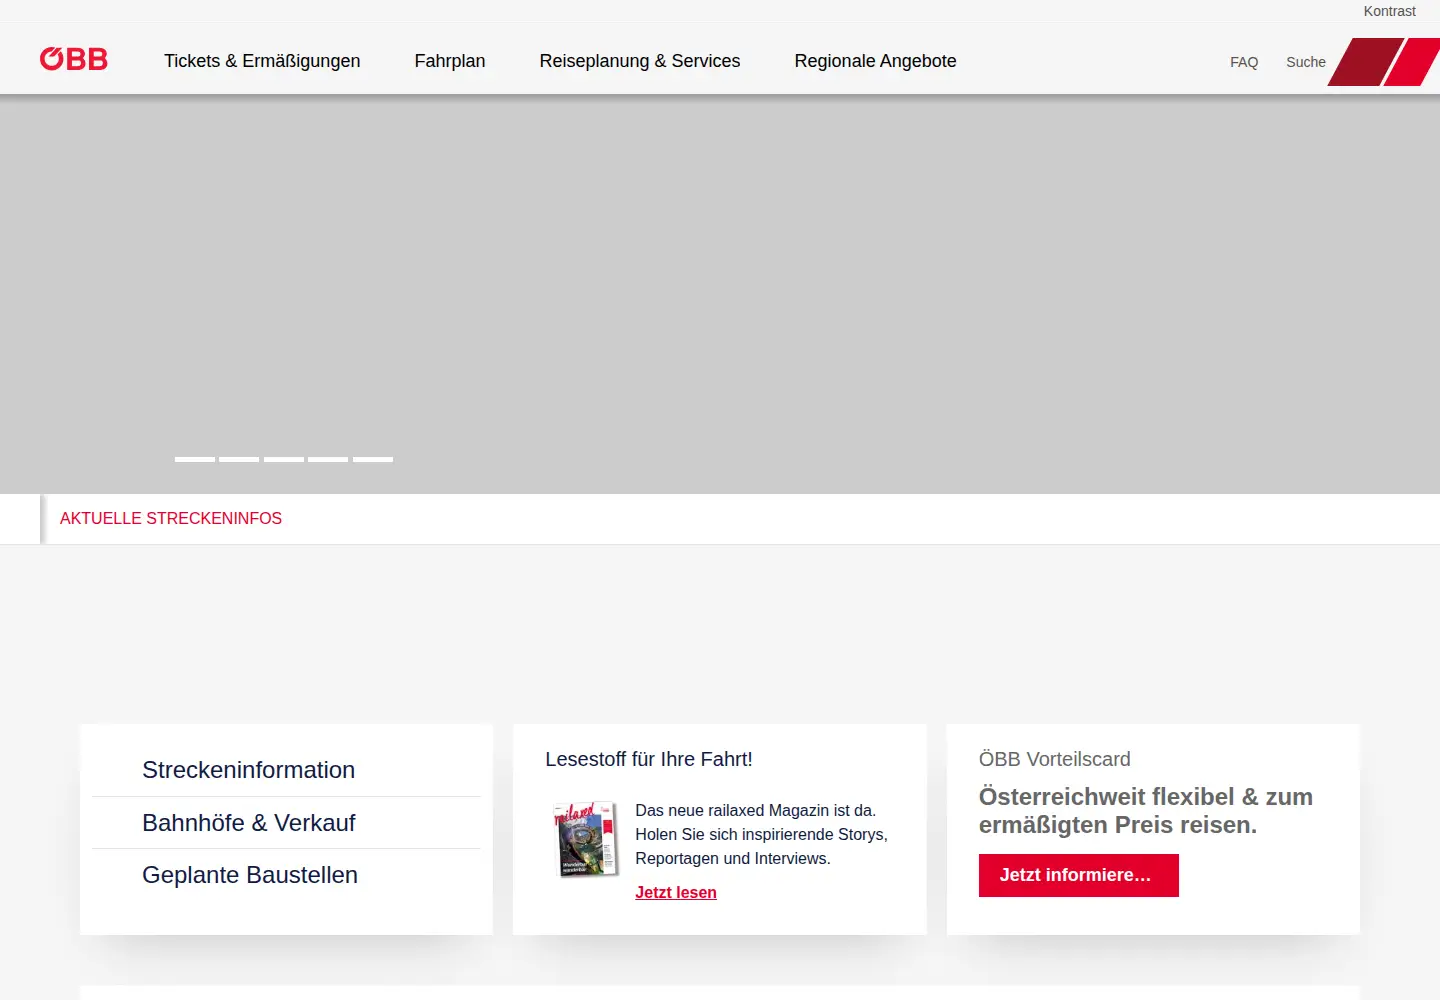Open the Tickets & Ermäßigungen menu

point(262,61)
